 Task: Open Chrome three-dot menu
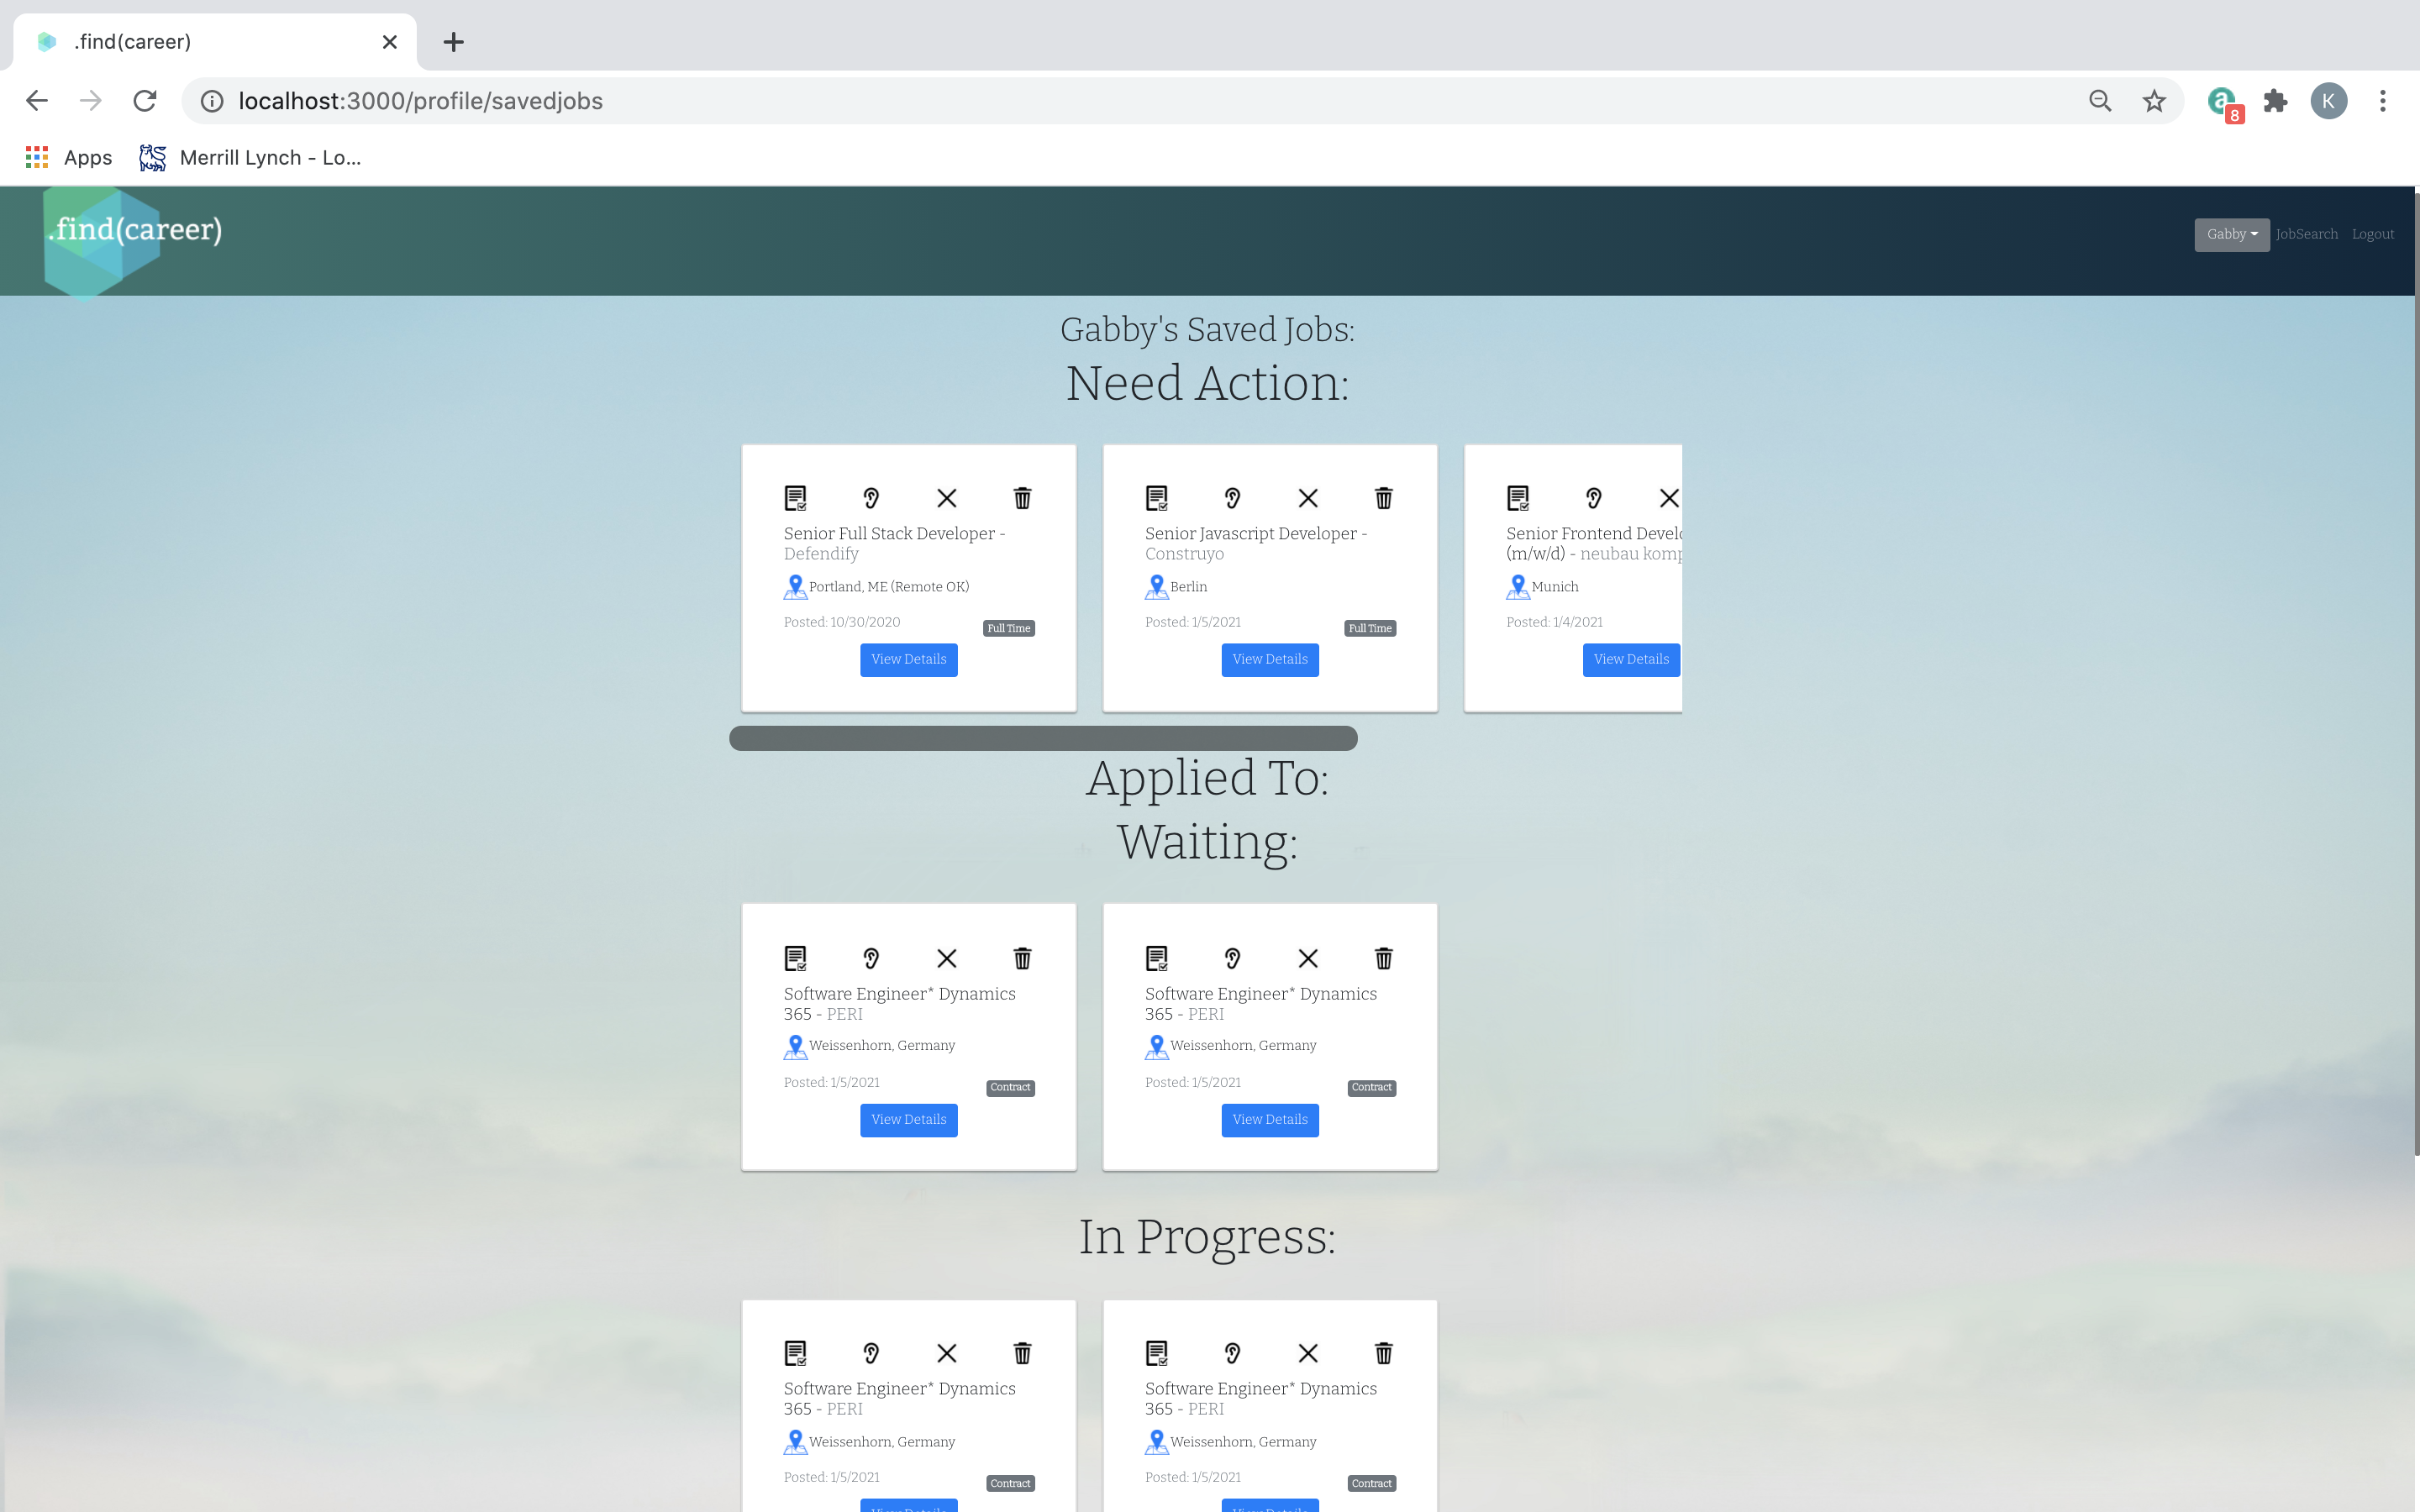tap(2383, 101)
